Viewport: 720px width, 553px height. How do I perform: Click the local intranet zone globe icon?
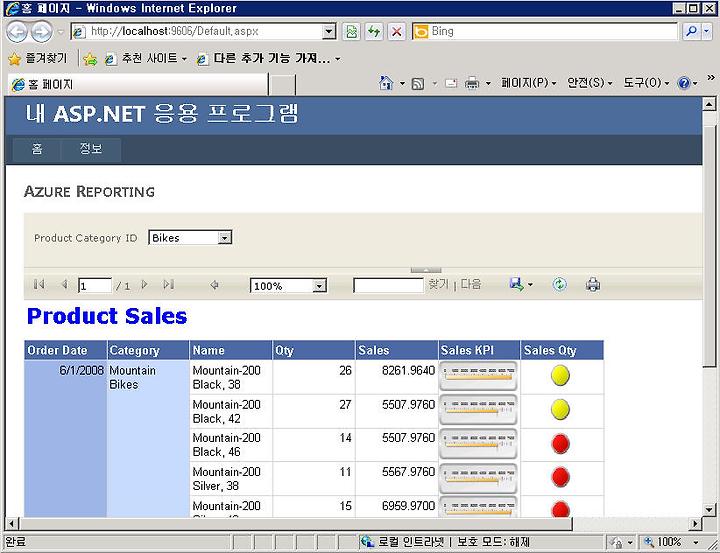367,542
